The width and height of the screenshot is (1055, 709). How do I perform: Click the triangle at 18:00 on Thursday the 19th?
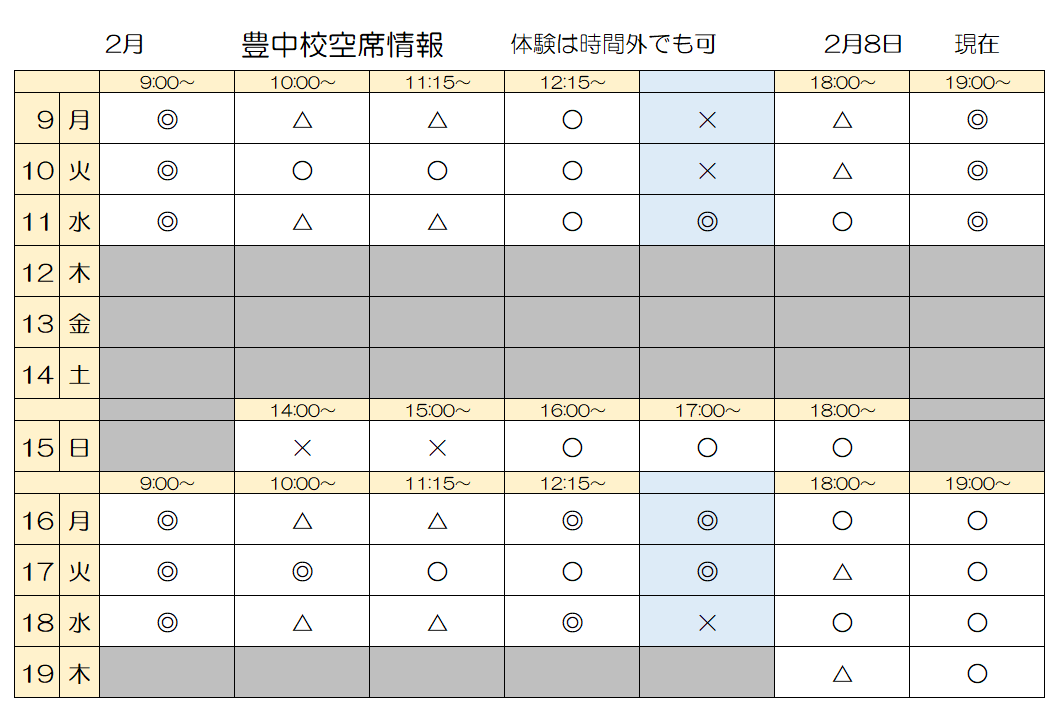point(842,674)
